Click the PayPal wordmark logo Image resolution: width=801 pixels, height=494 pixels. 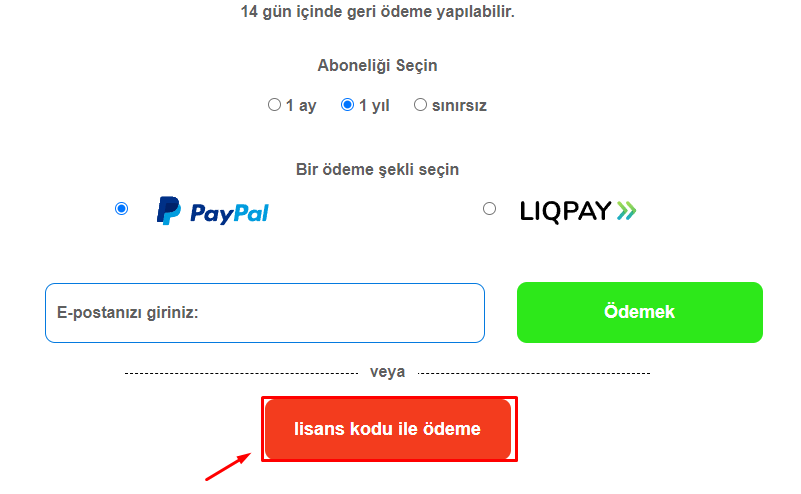click(229, 214)
